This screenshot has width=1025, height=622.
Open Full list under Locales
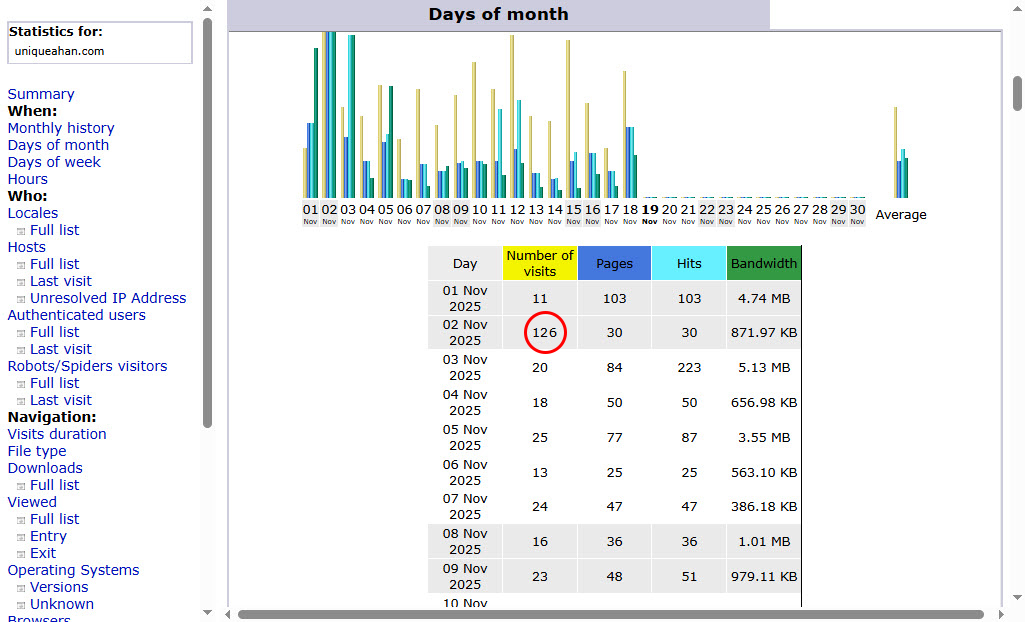(x=54, y=230)
